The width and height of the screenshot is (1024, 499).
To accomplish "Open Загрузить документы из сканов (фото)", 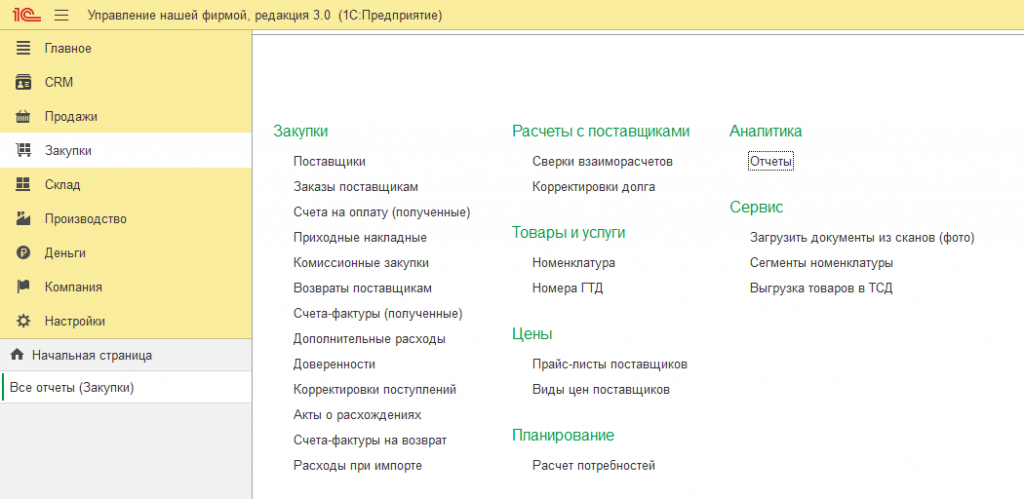I will (862, 238).
